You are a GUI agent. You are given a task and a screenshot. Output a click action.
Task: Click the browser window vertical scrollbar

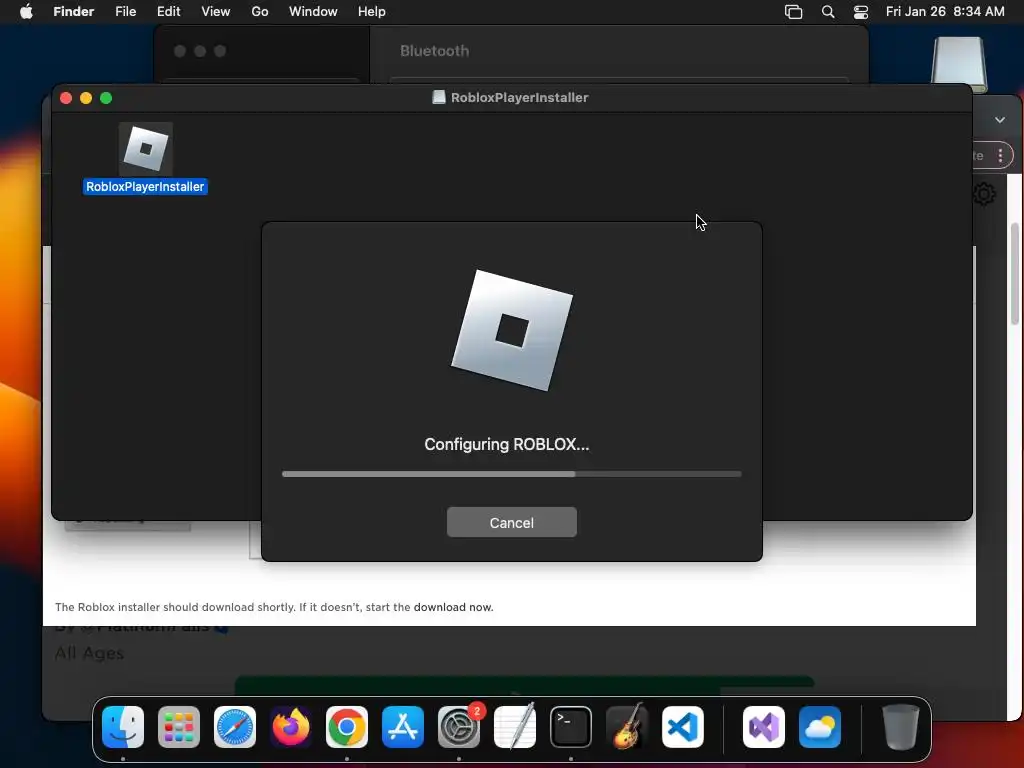tap(1015, 273)
